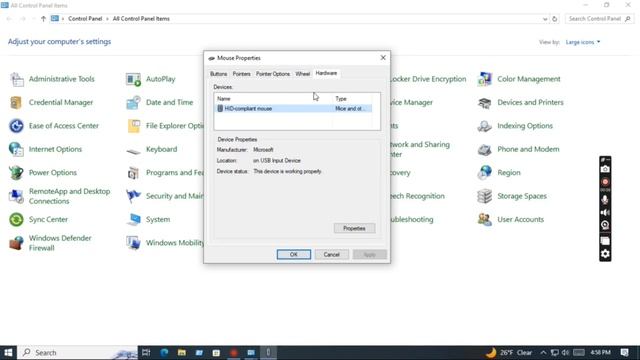Screen dimensions: 640x360
Task: Click OK in Mouse Properties
Action: tap(293, 254)
